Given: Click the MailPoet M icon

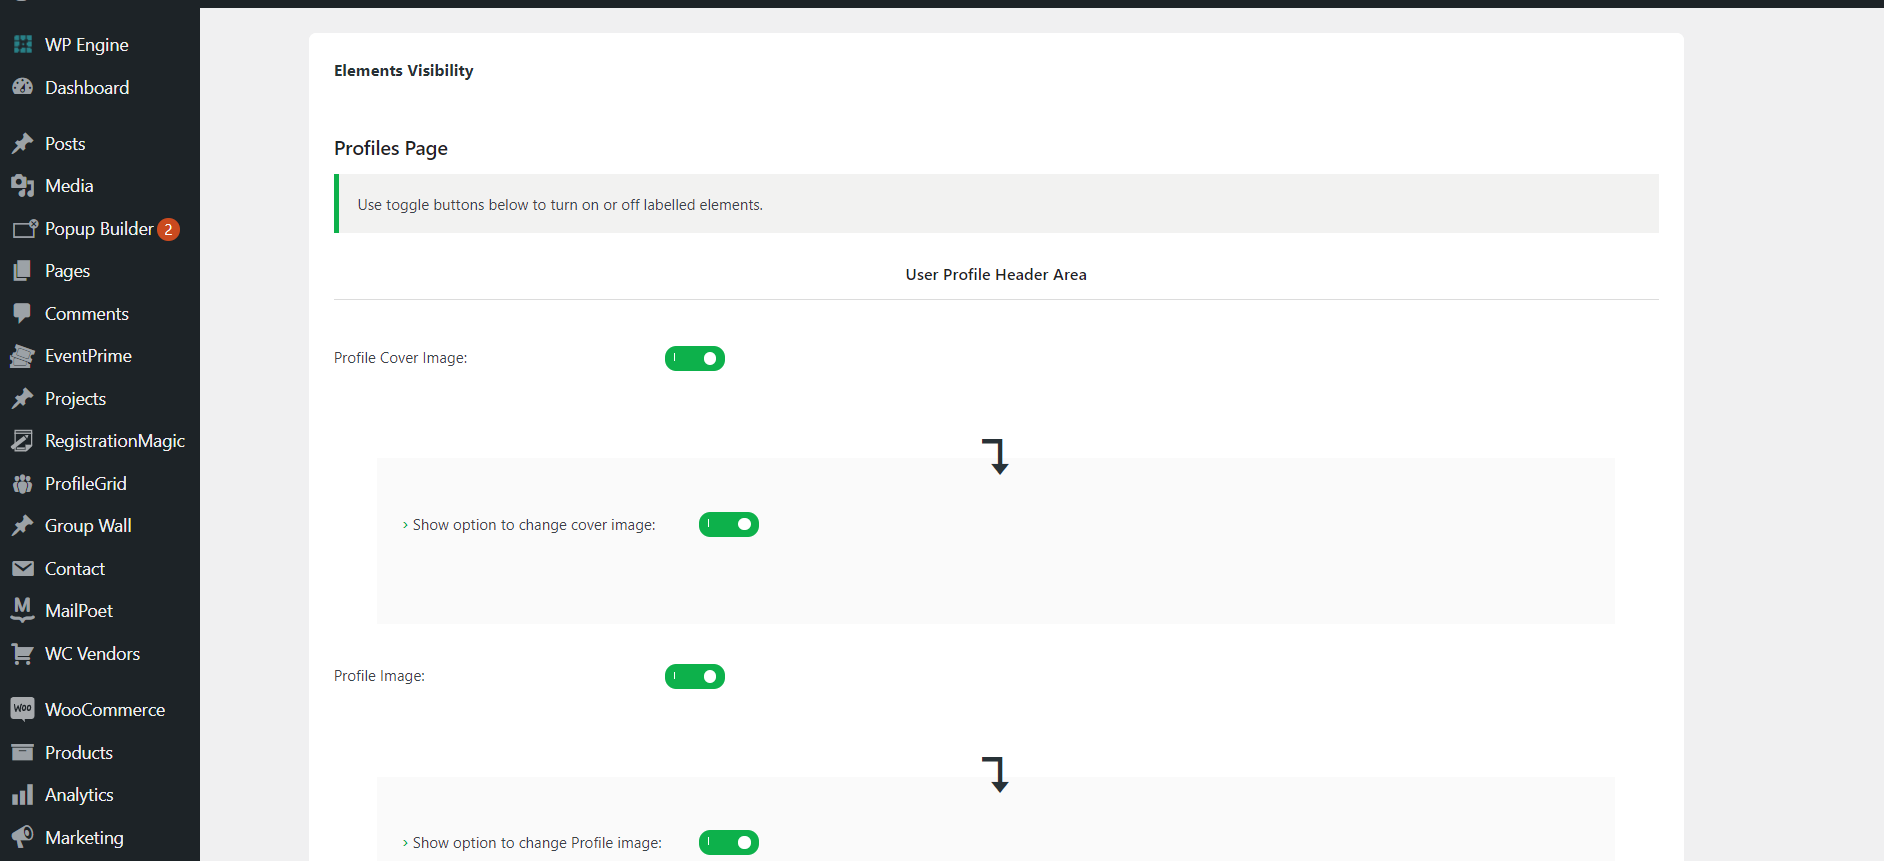Looking at the screenshot, I should coord(22,610).
